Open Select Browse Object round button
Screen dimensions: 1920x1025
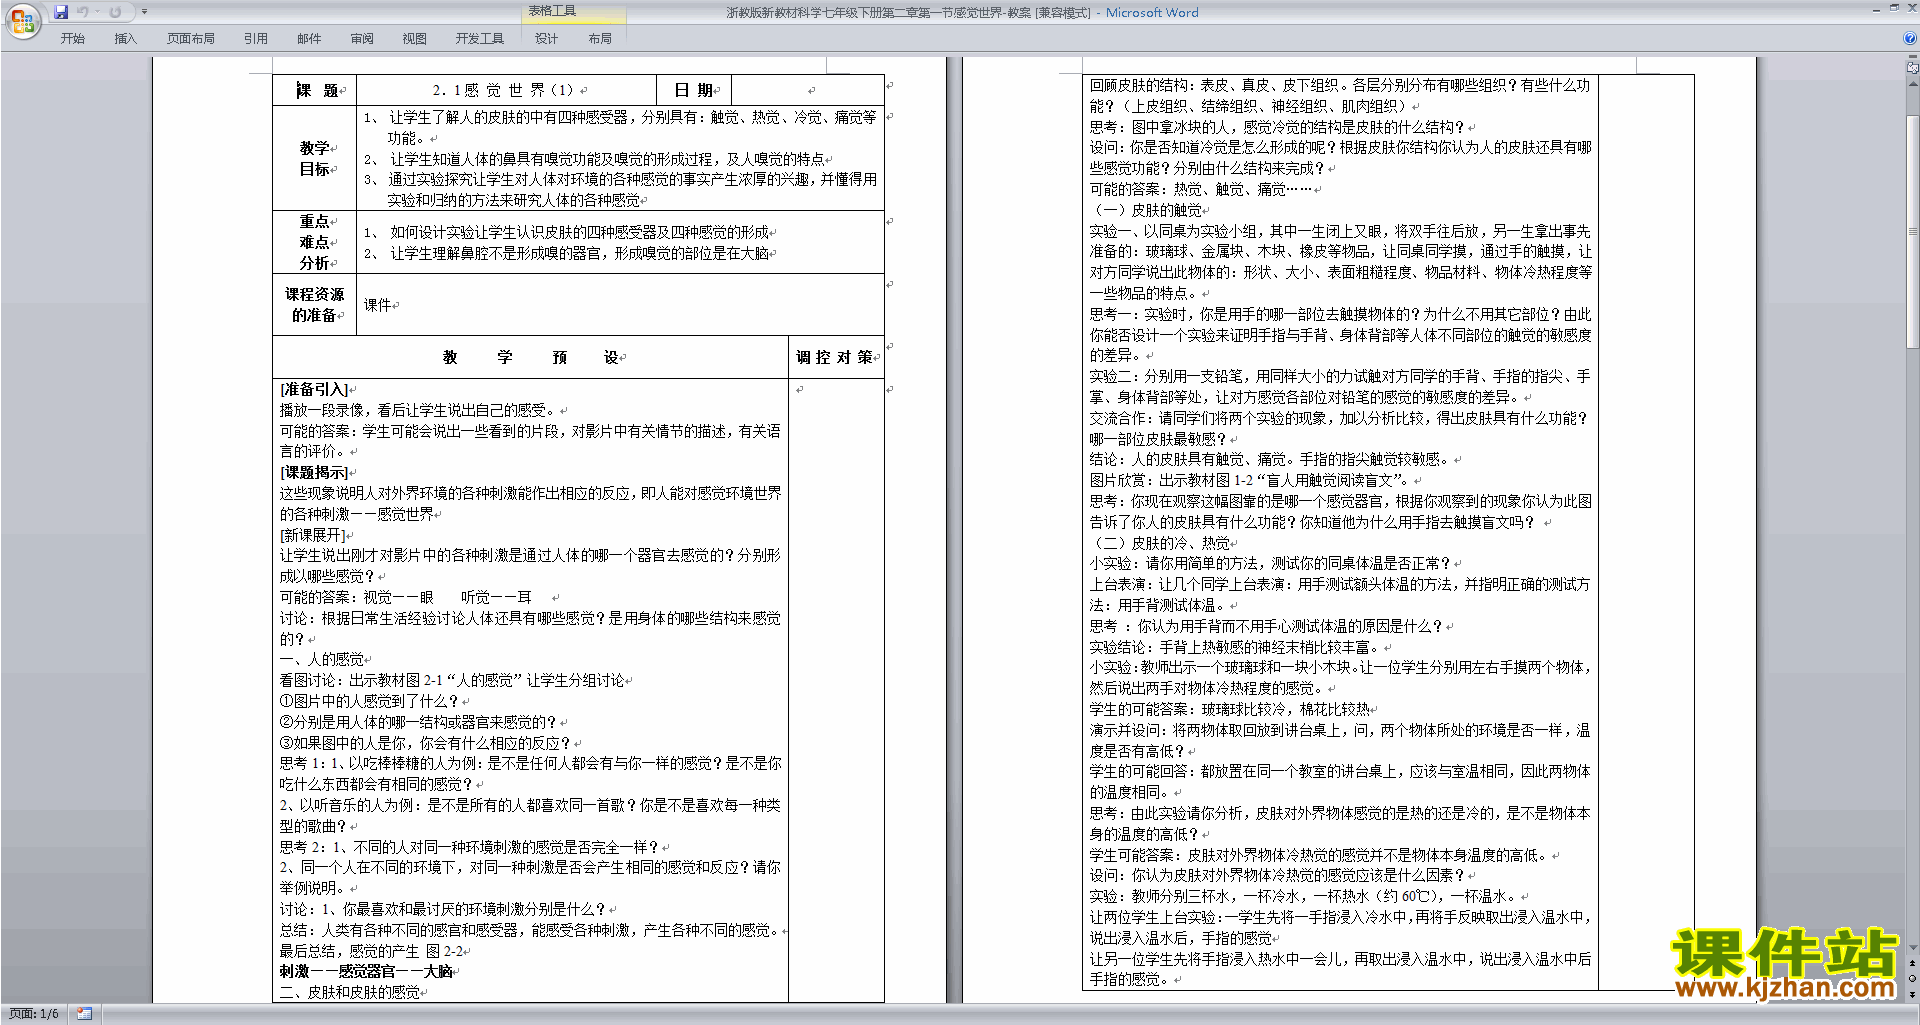click(1913, 978)
